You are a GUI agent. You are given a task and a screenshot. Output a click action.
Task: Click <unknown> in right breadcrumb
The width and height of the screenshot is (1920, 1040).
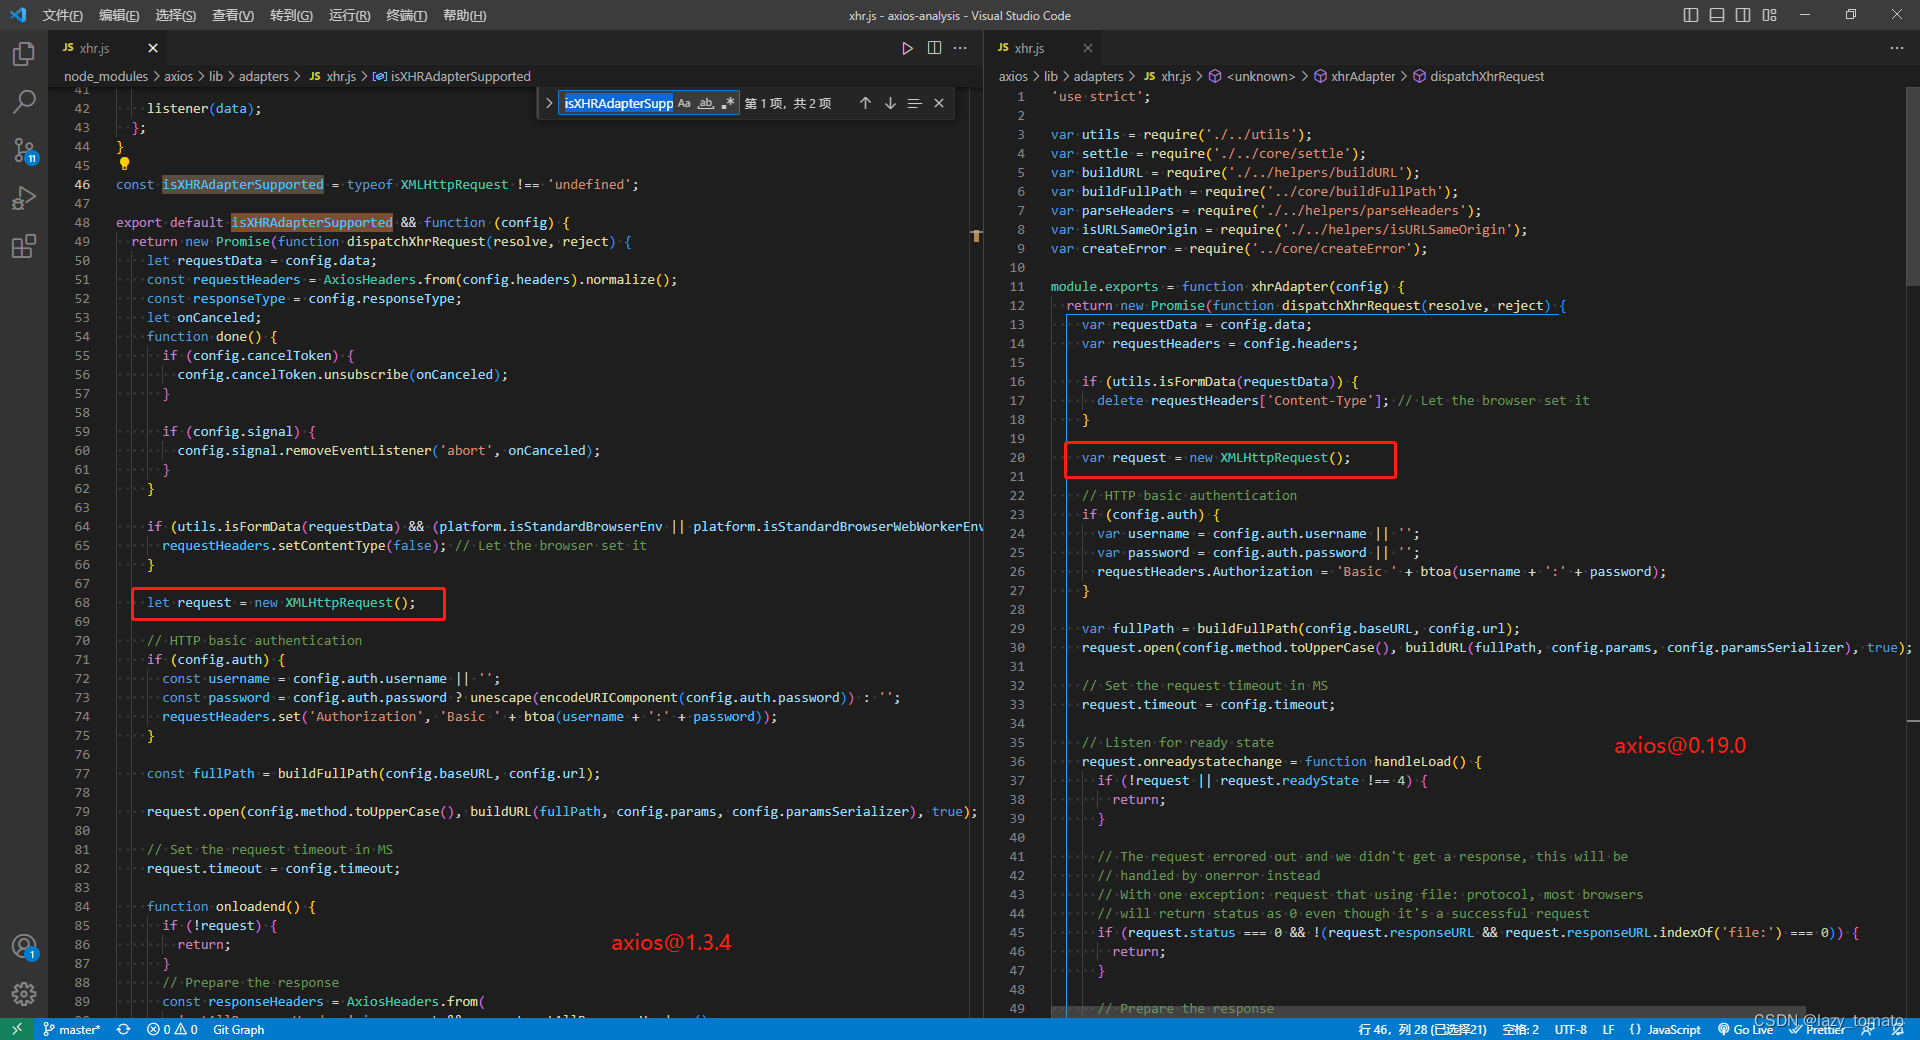pyautogui.click(x=1260, y=76)
